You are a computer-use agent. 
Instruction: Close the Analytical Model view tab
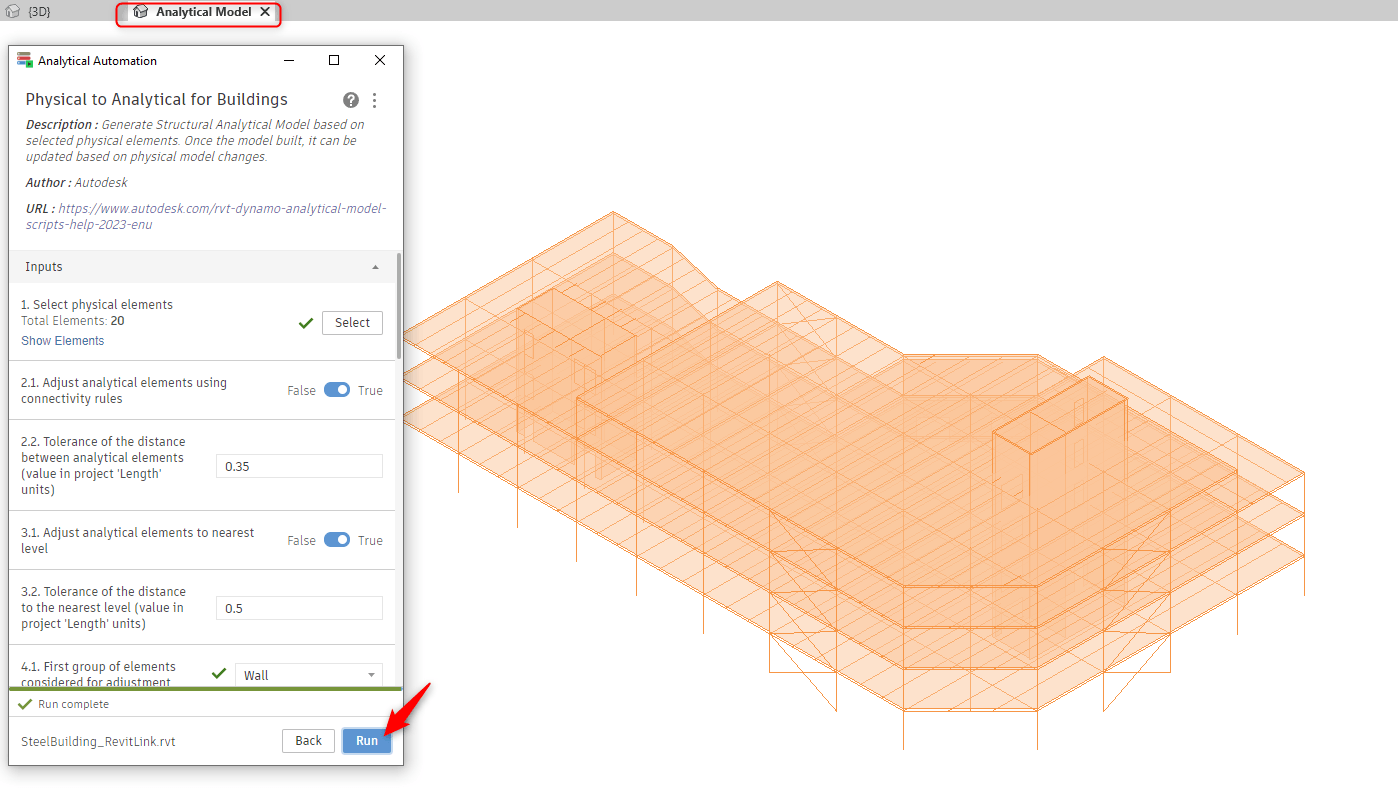point(265,12)
